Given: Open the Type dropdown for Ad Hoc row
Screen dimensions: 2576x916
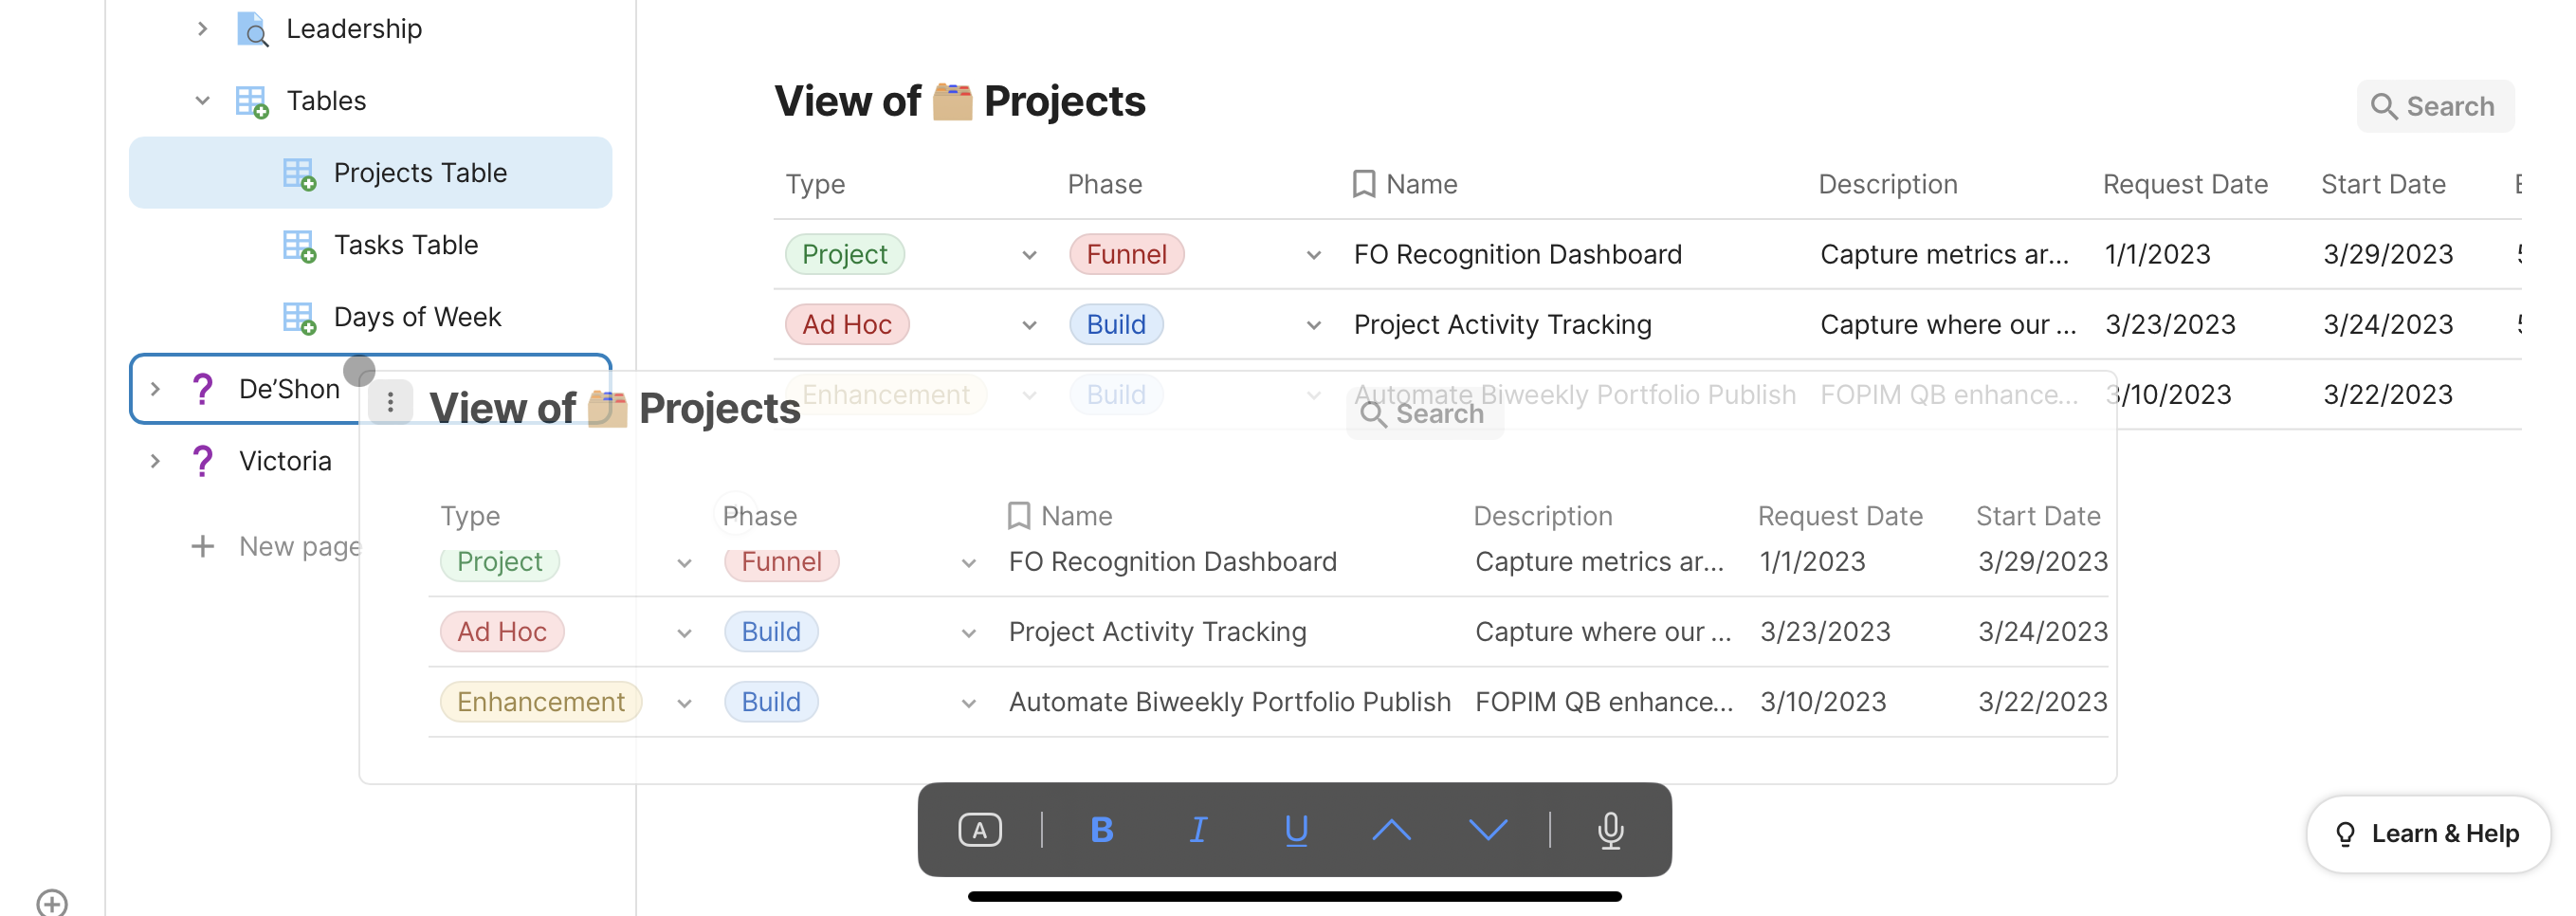Looking at the screenshot, I should click(x=1029, y=325).
